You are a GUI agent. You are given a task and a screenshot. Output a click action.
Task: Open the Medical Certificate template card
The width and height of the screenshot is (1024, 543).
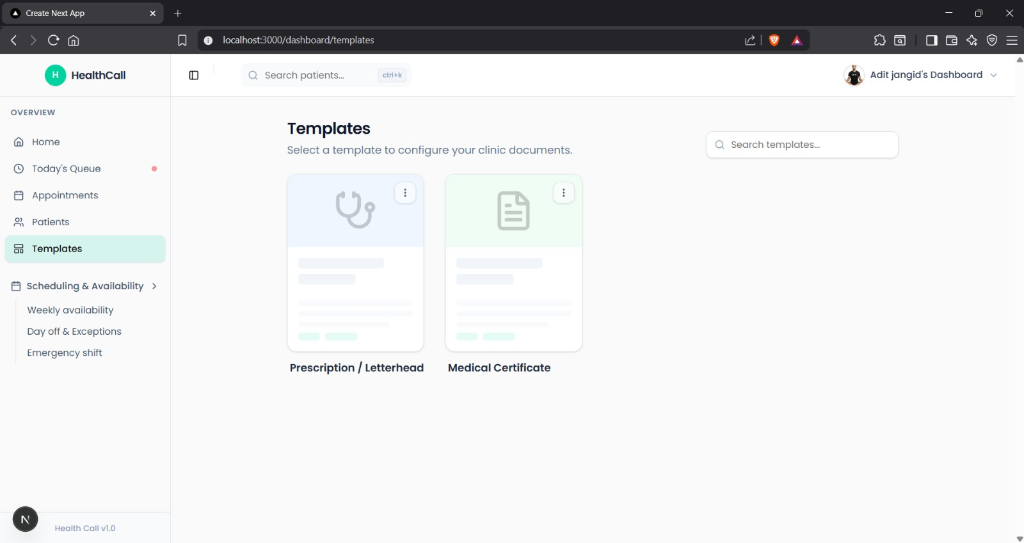point(513,263)
